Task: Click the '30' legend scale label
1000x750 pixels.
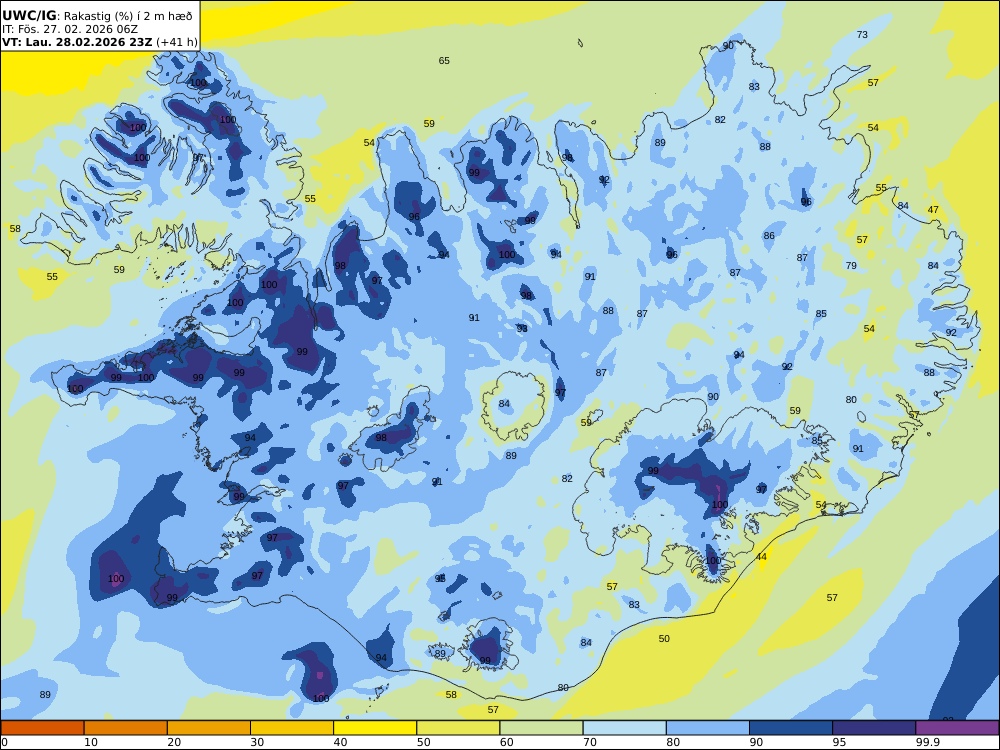Action: point(257,742)
